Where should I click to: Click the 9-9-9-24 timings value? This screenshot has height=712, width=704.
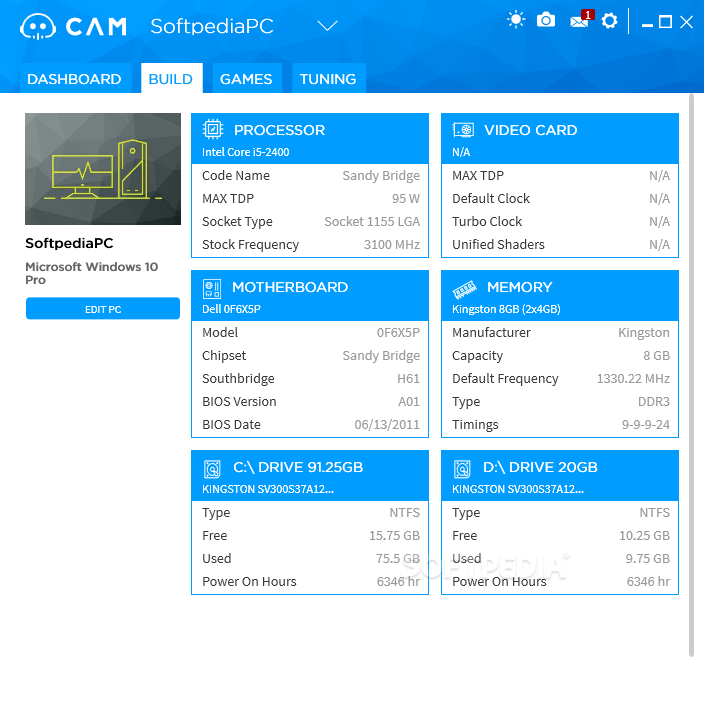coord(645,425)
